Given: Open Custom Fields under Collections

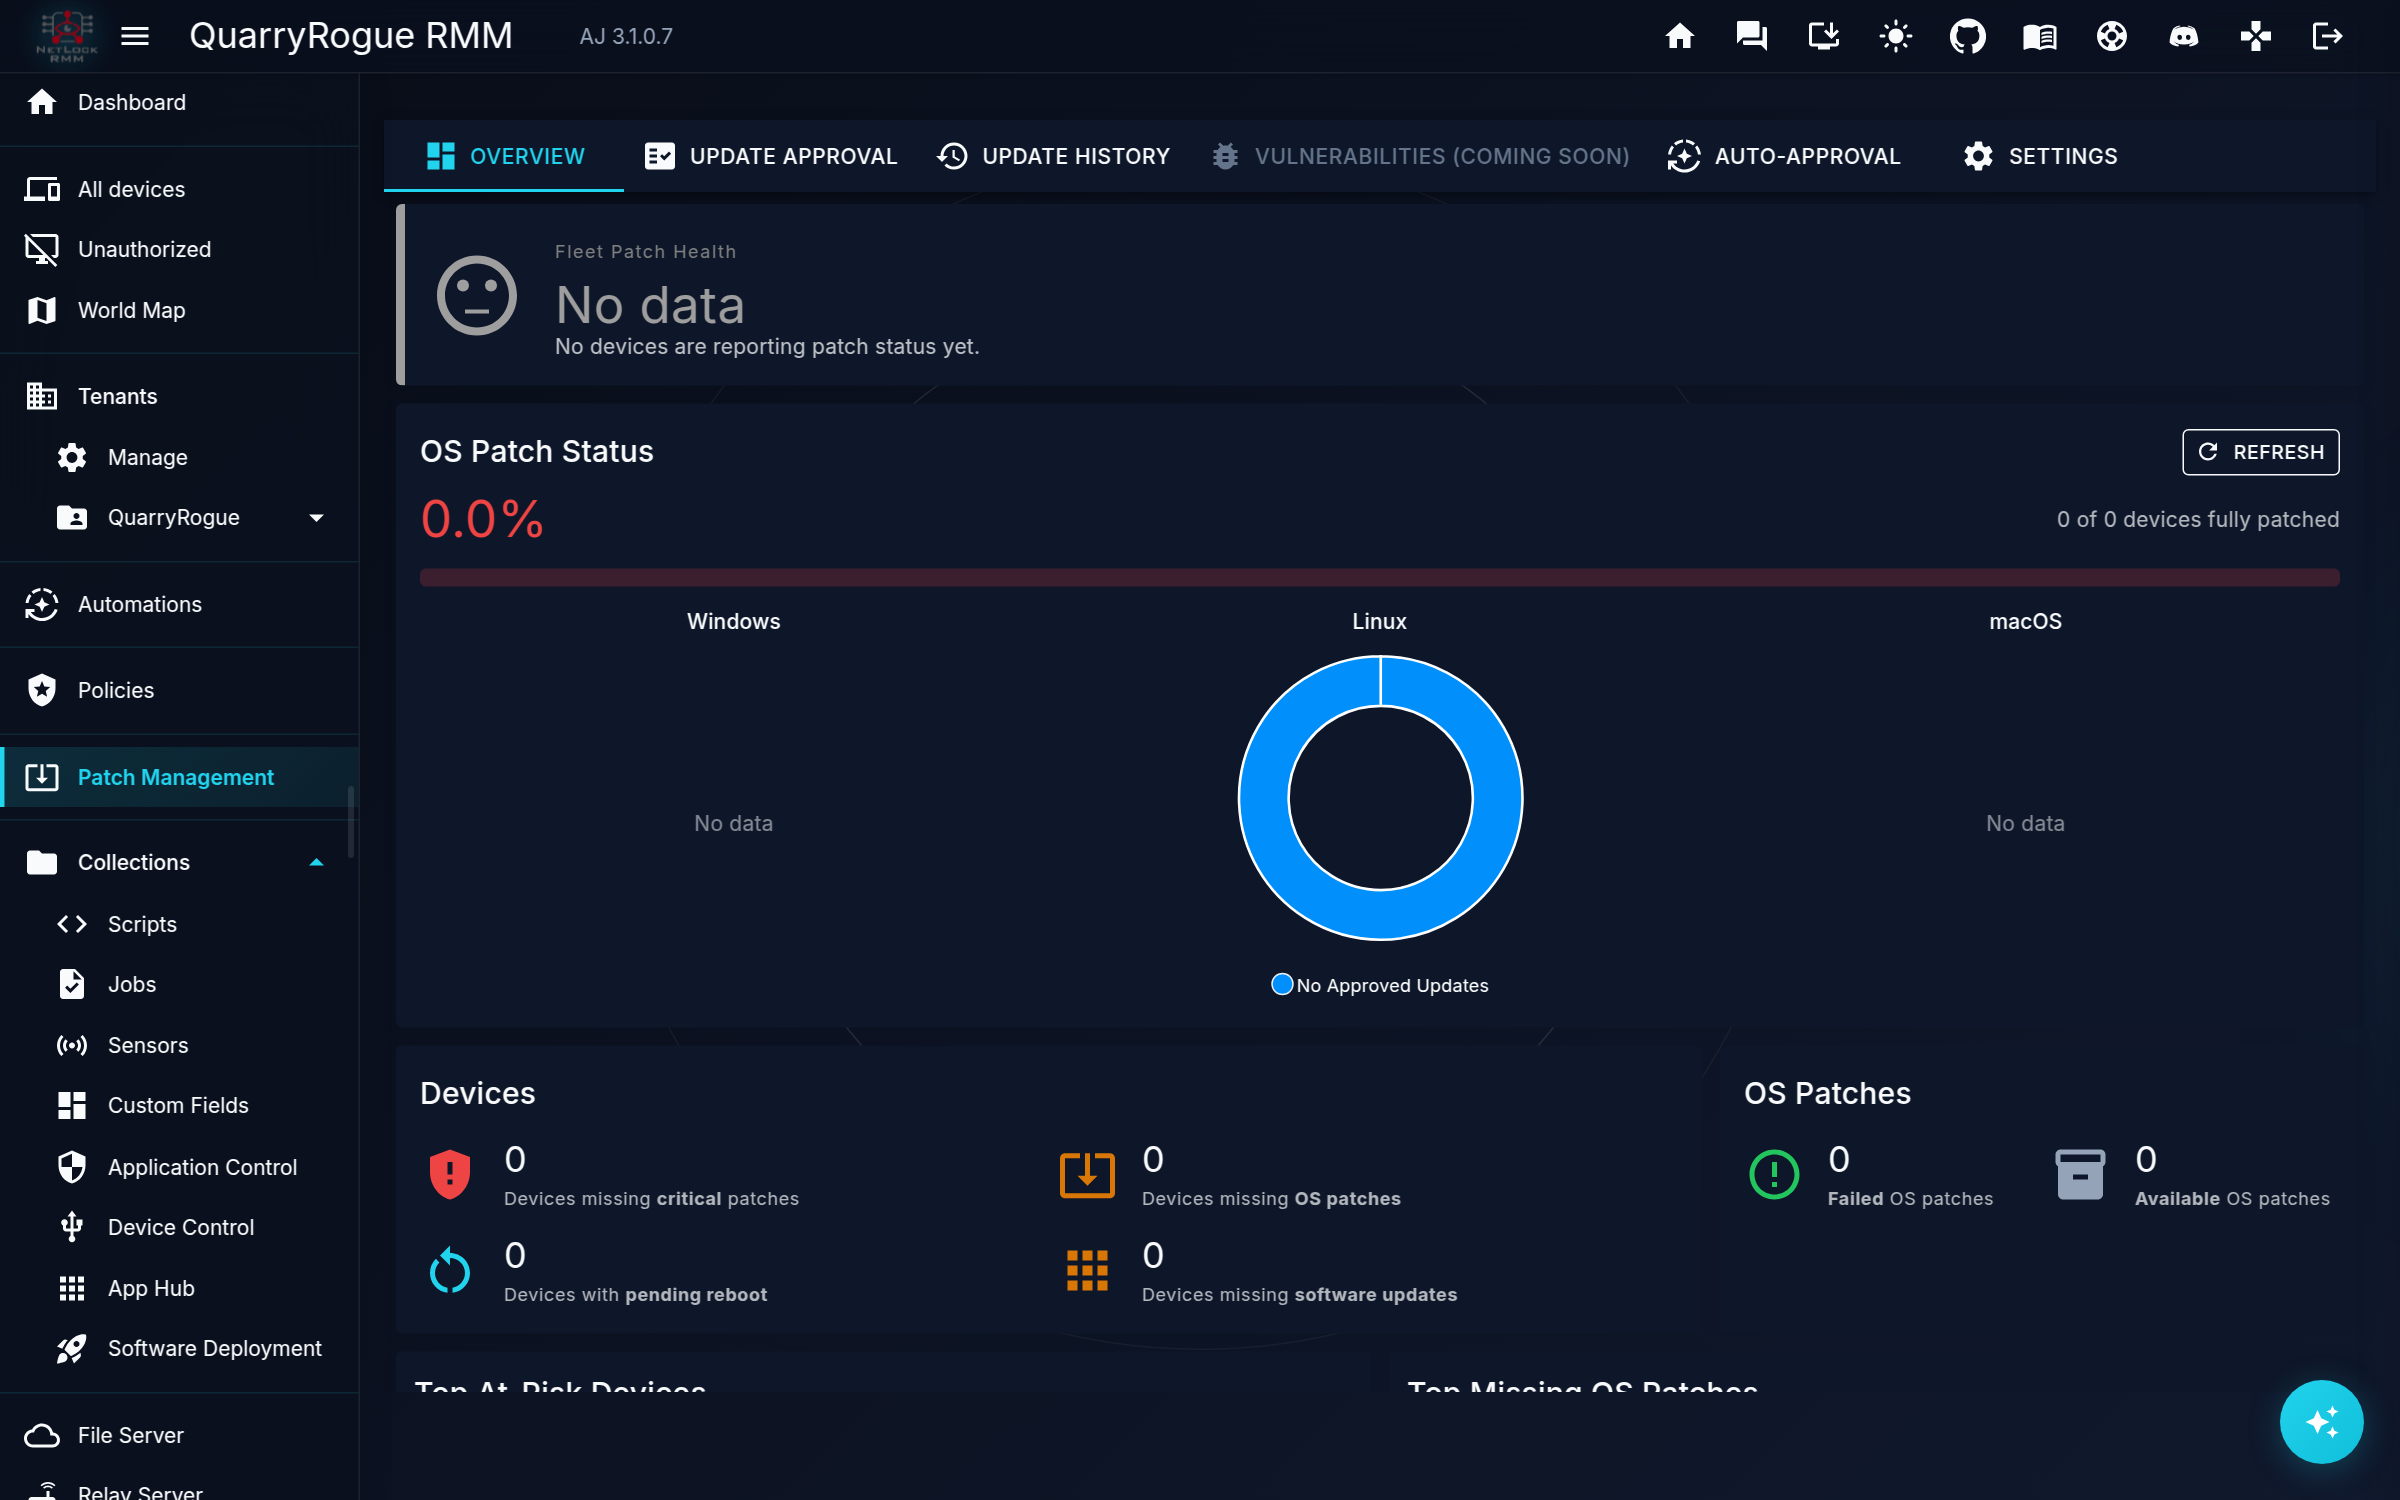Looking at the screenshot, I should [179, 1105].
